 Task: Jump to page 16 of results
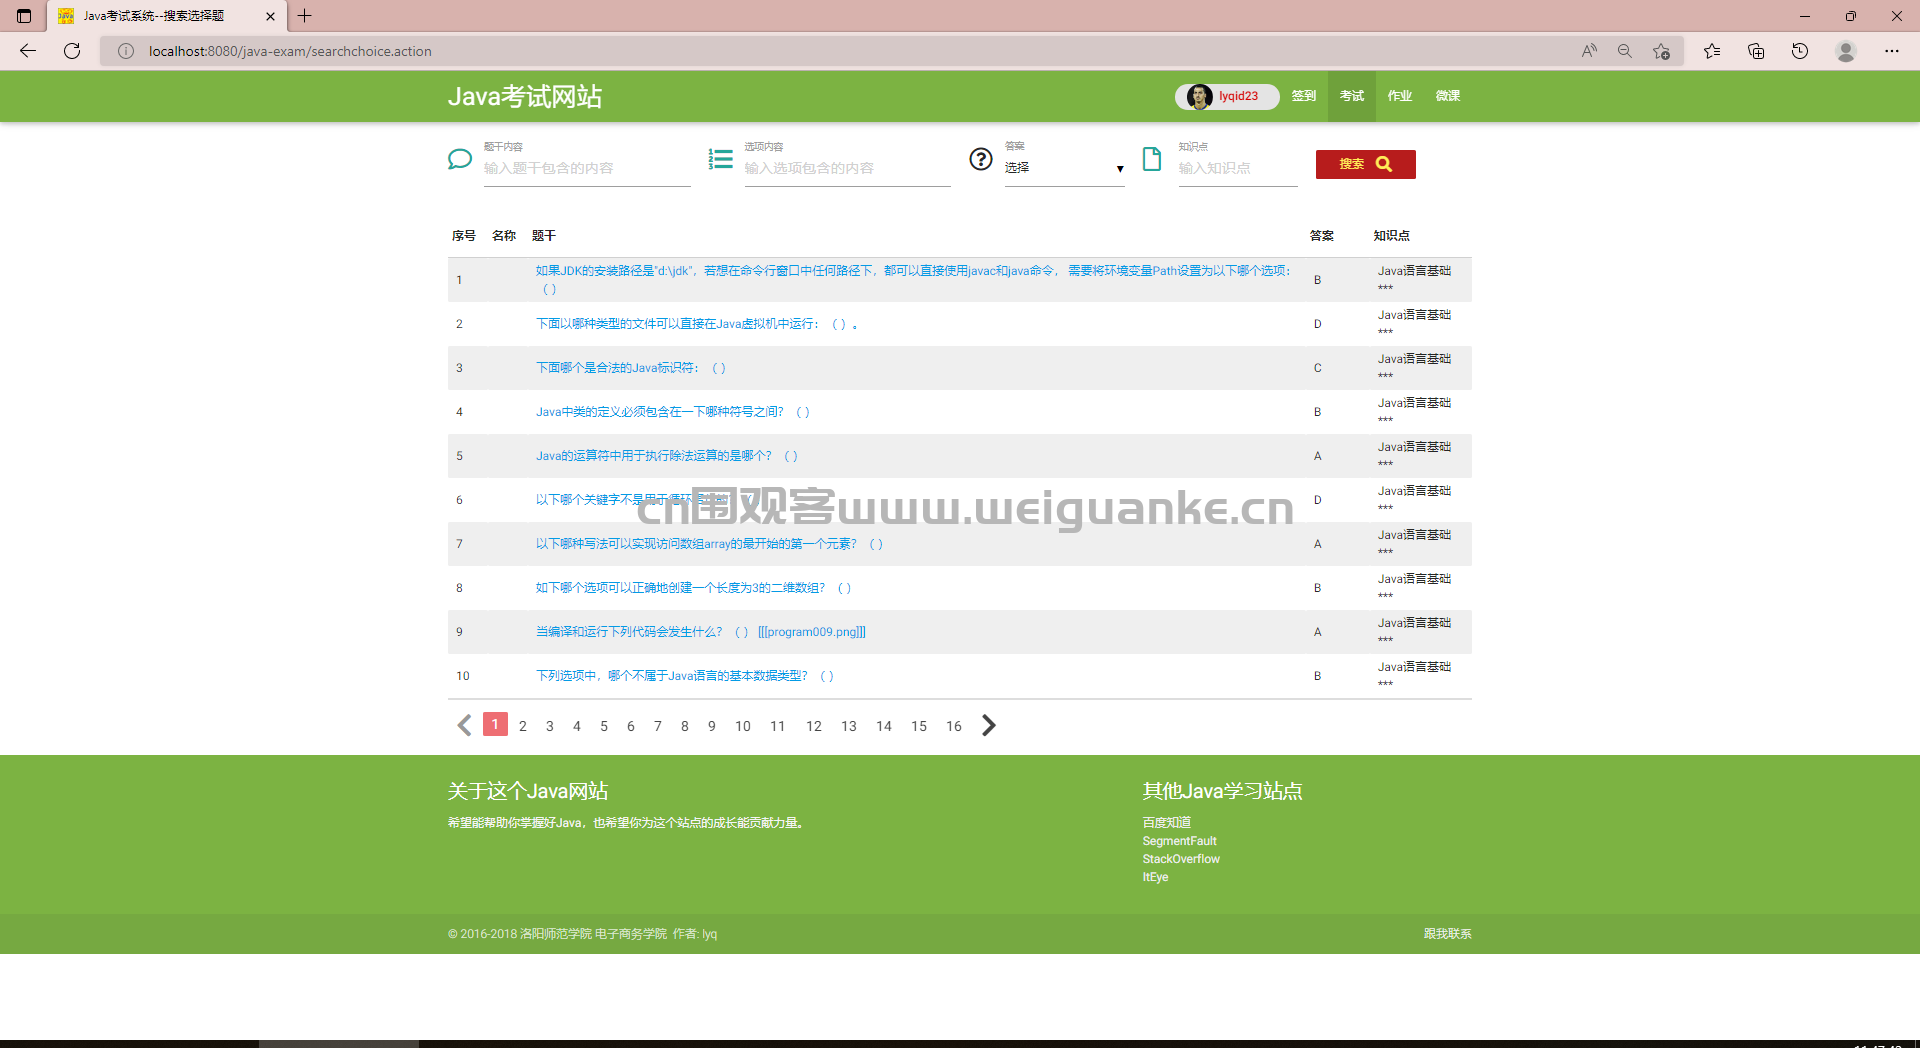pos(953,726)
